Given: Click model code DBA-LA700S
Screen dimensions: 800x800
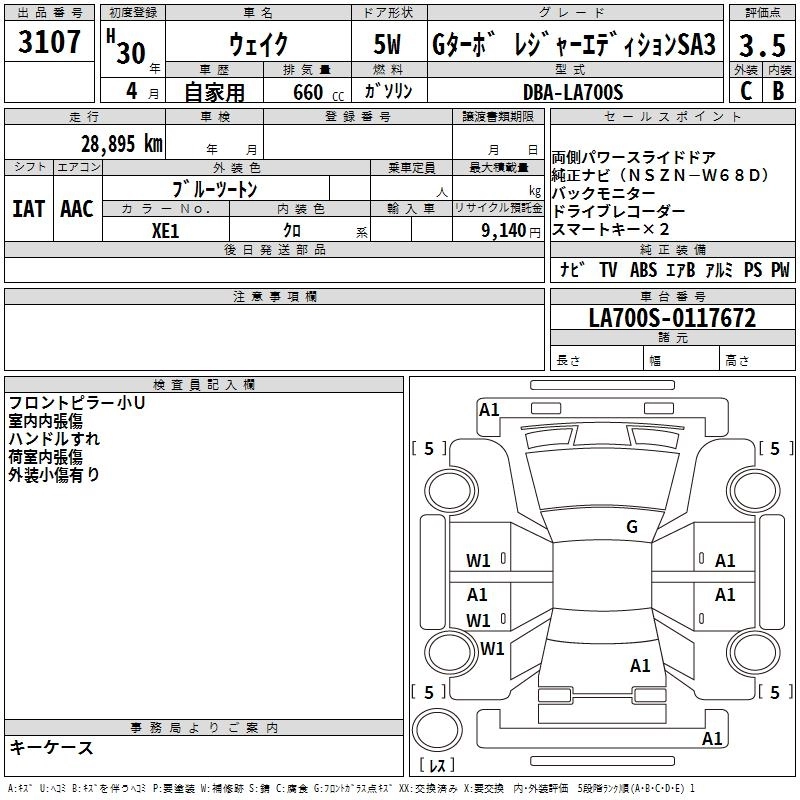Looking at the screenshot, I should (573, 92).
